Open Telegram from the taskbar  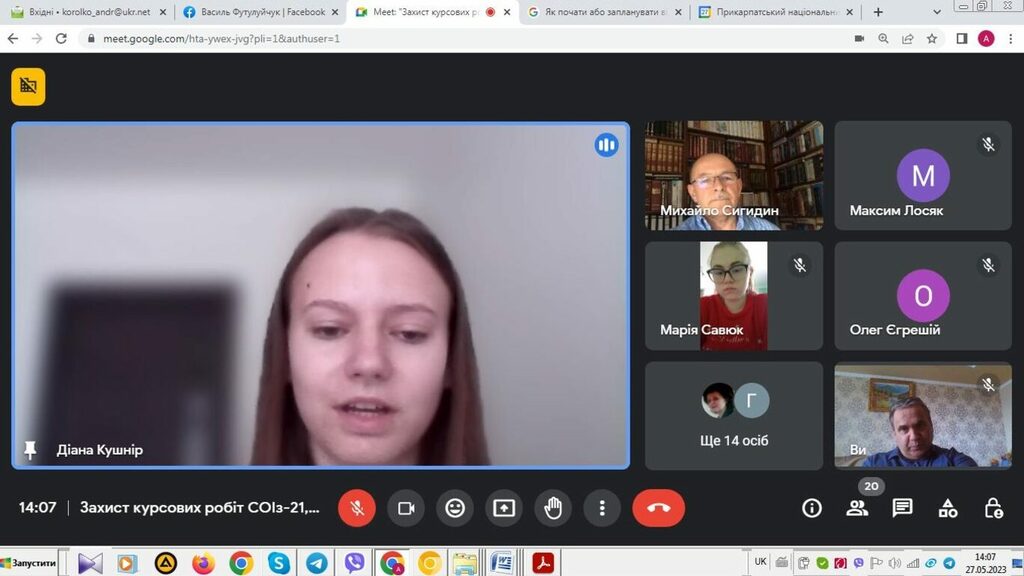point(316,563)
